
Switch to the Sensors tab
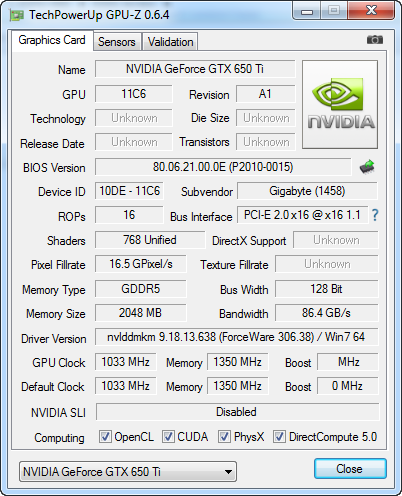click(117, 42)
